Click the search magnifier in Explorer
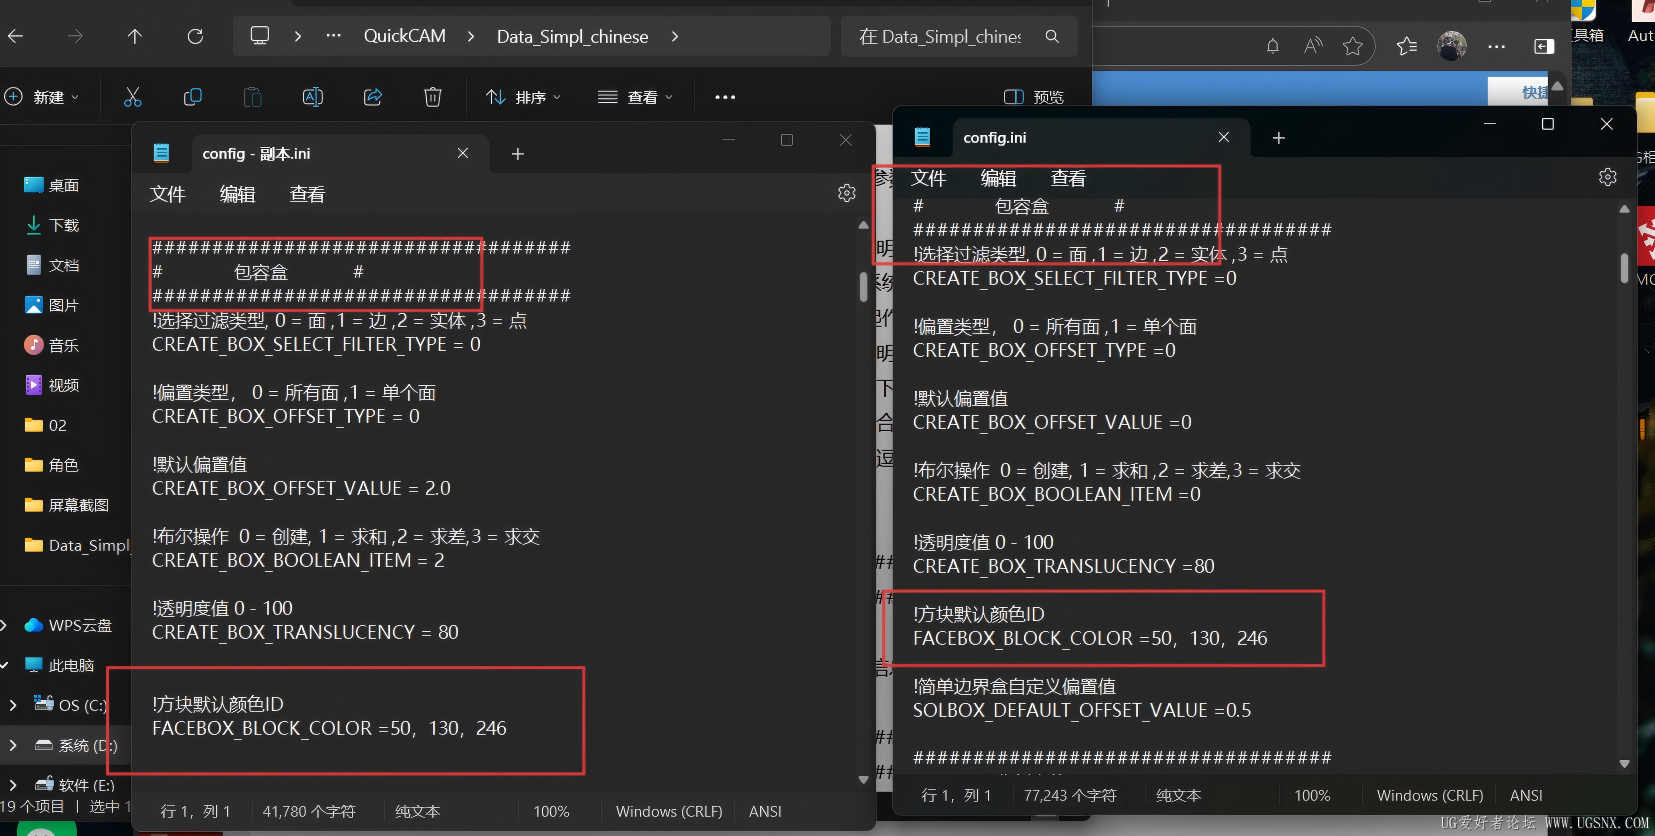Screen dimensions: 1655x836 coord(1052,36)
